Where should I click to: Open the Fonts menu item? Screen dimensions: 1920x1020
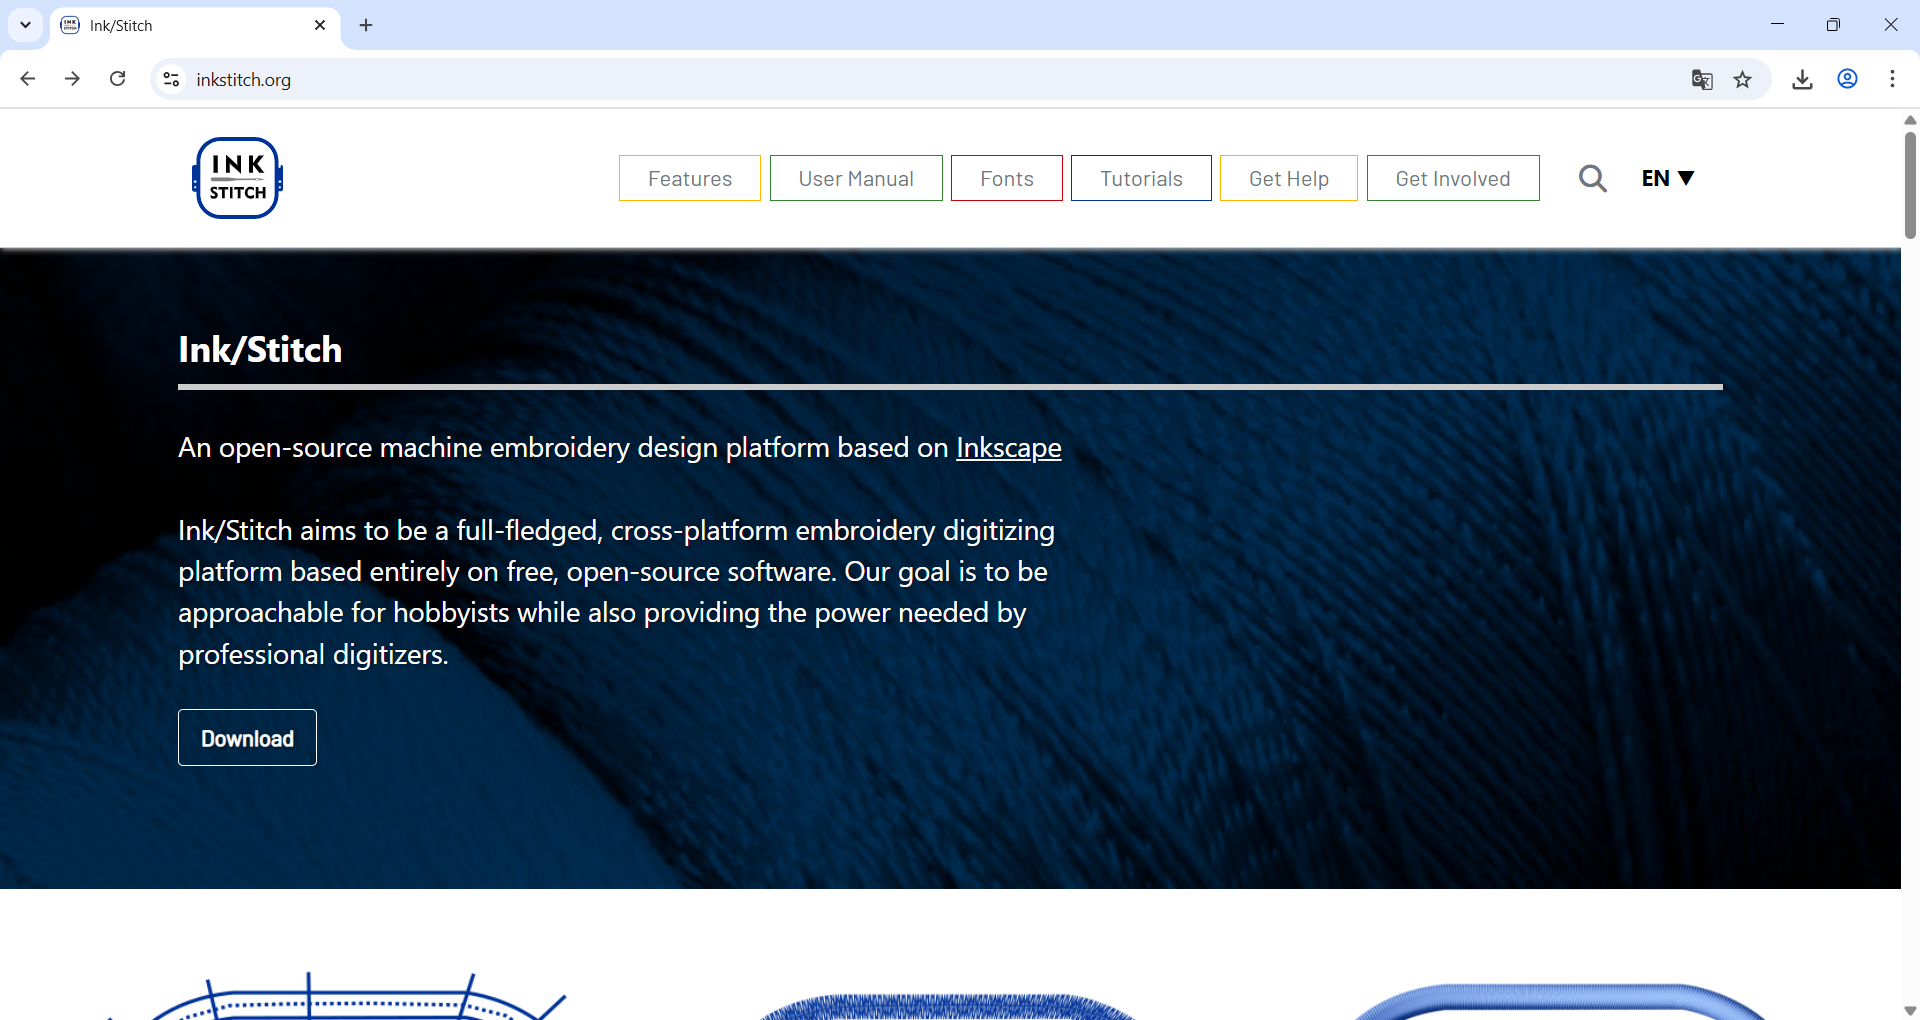tap(1007, 178)
